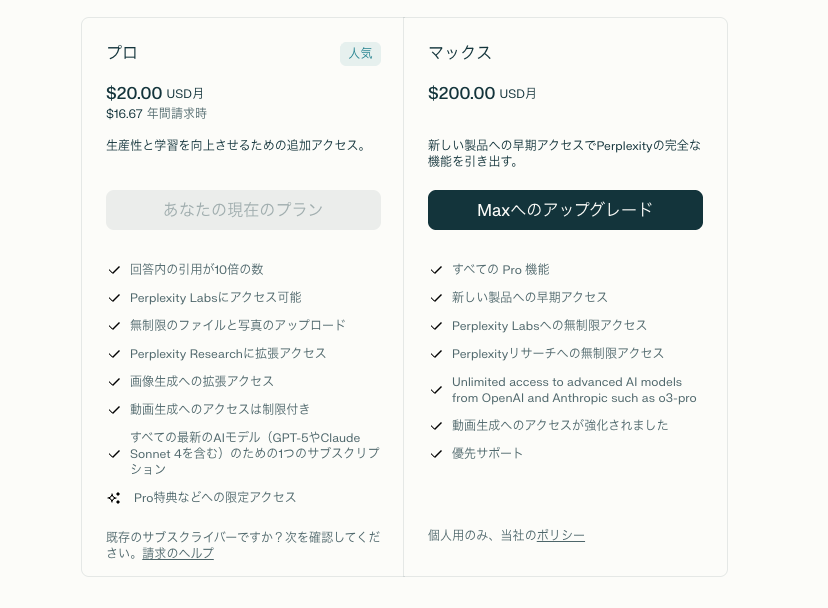The height and width of the screenshot is (608, 828).
Task: Click checkmark next to 優先サポート
Action: tap(436, 454)
